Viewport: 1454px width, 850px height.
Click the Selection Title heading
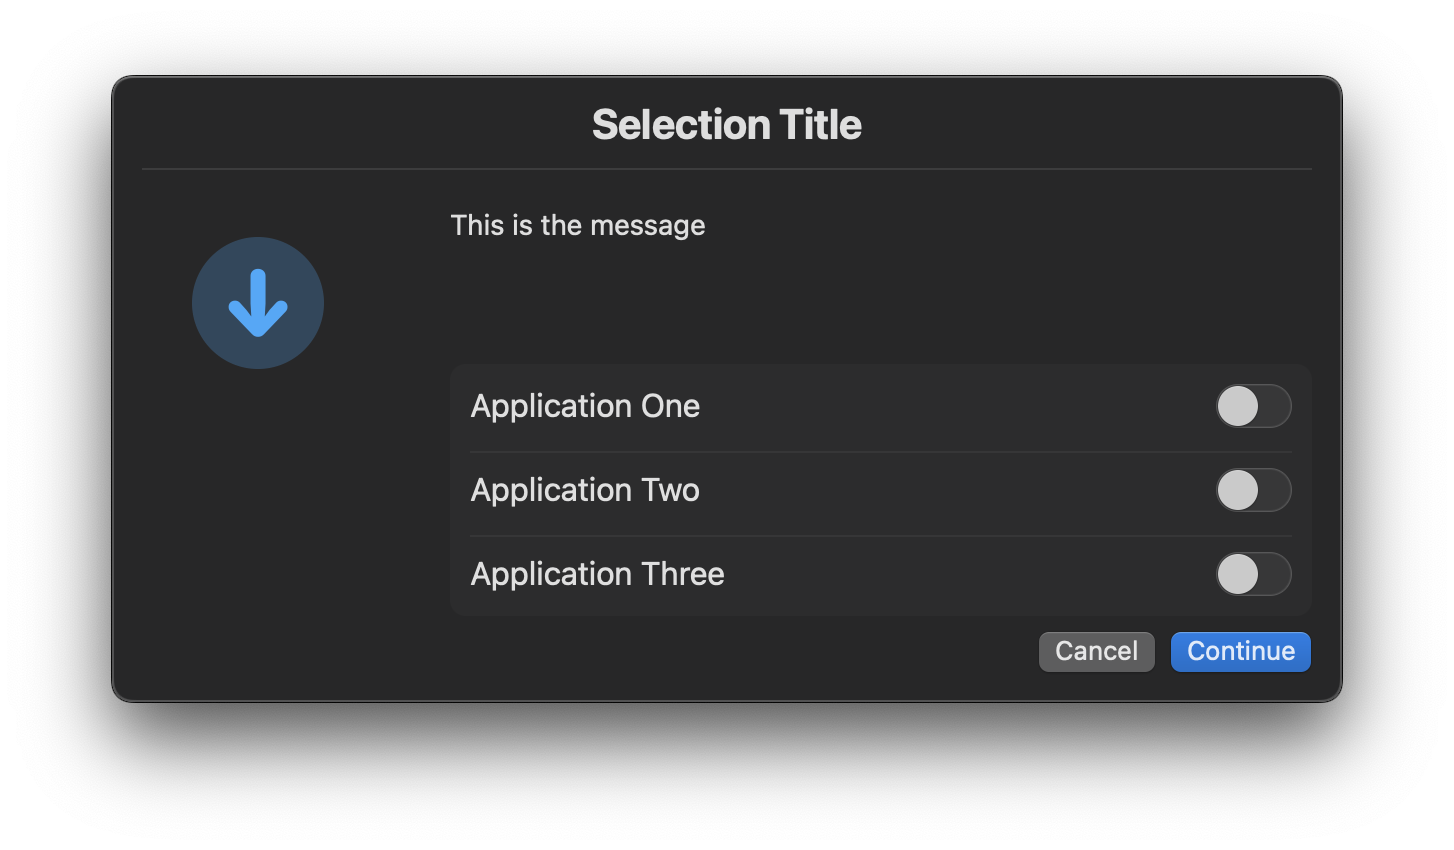click(x=726, y=124)
